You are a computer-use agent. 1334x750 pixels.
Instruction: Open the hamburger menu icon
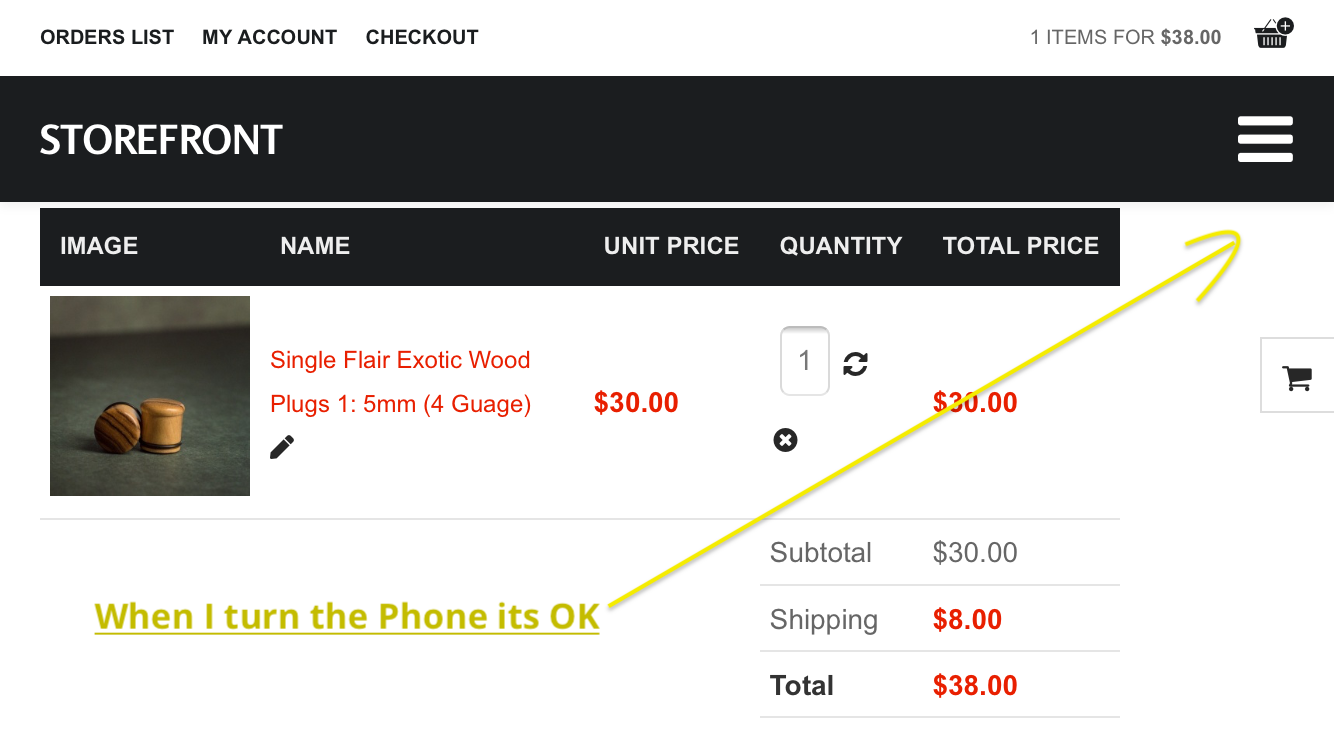click(1265, 139)
